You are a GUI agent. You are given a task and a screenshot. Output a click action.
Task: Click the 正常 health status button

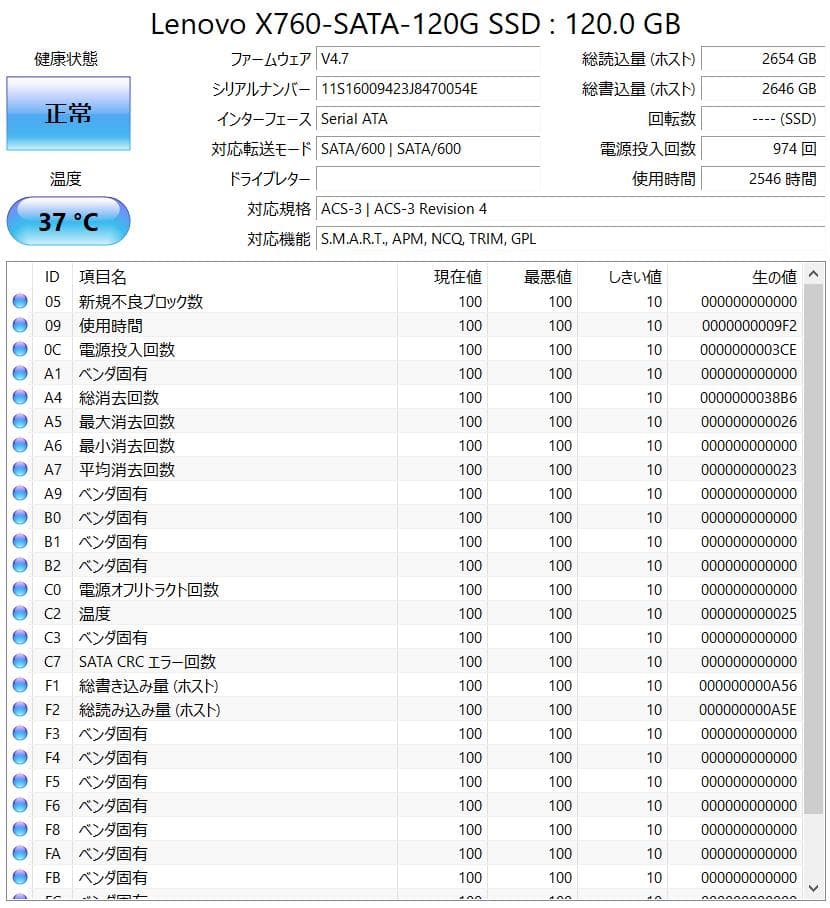(68, 114)
